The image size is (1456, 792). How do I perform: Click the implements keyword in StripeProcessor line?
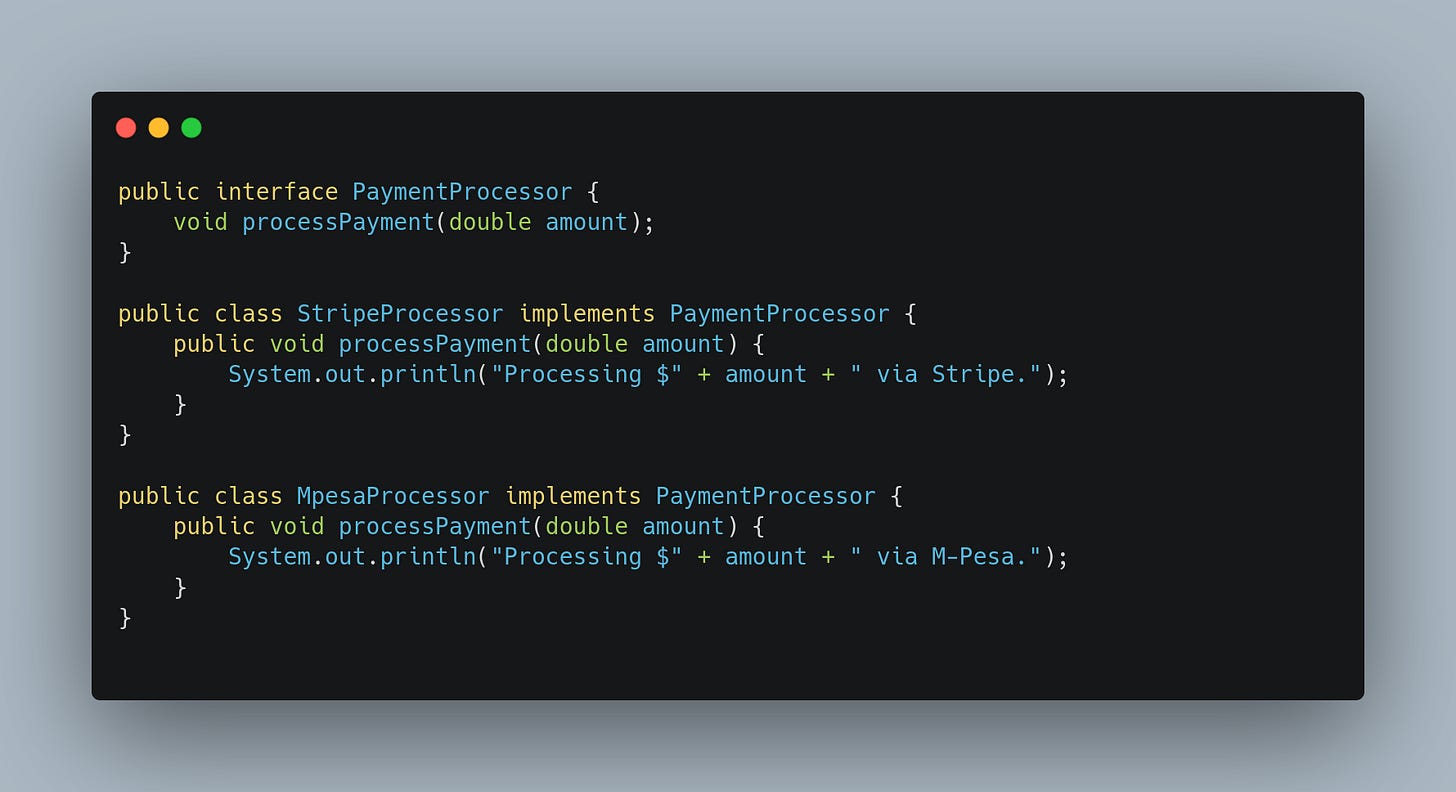(587, 313)
